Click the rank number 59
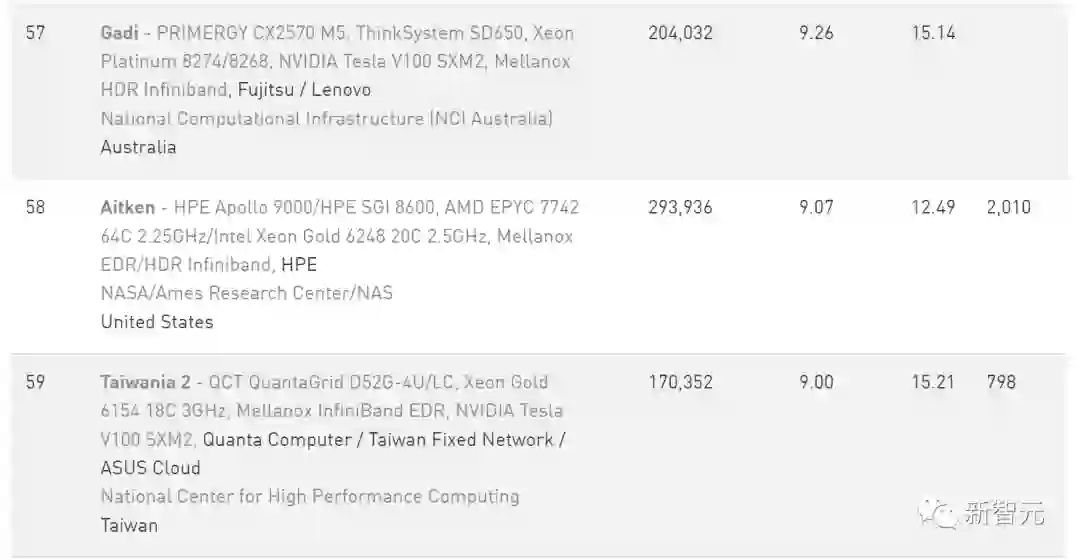The image size is (1080, 560). click(35, 382)
